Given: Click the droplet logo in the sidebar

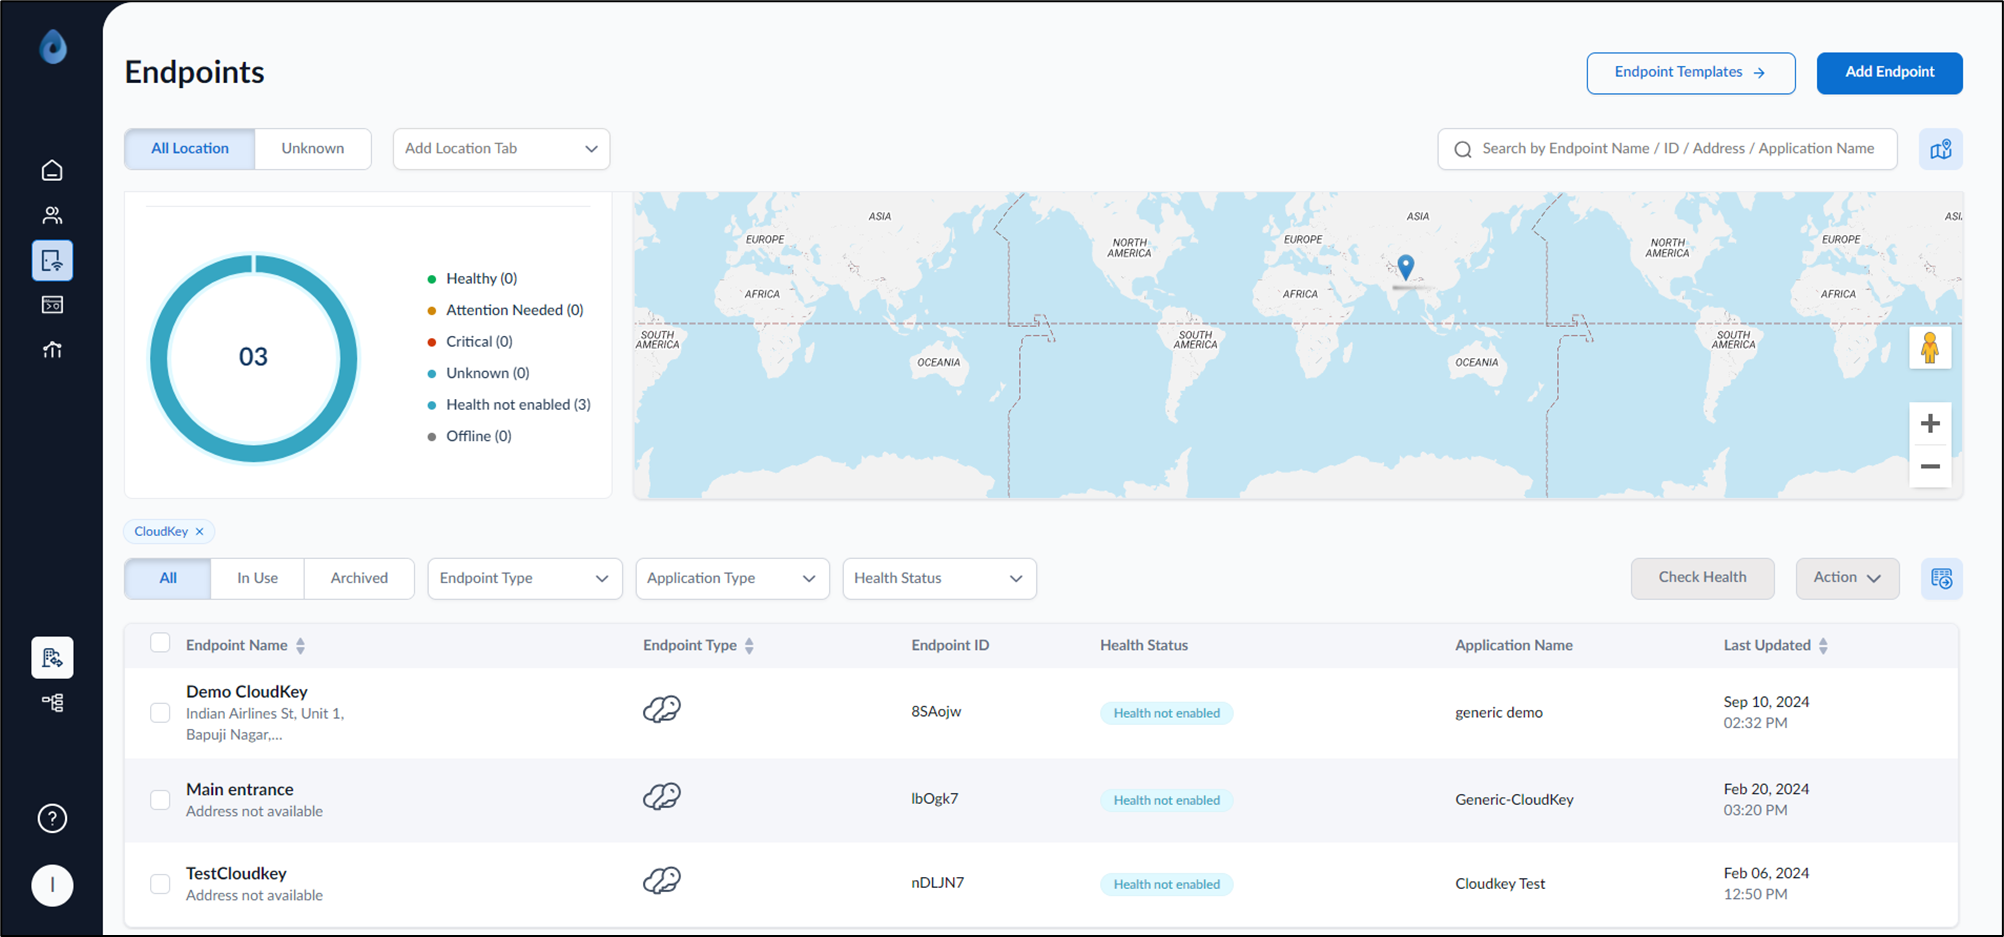Looking at the screenshot, I should coord(53,46).
